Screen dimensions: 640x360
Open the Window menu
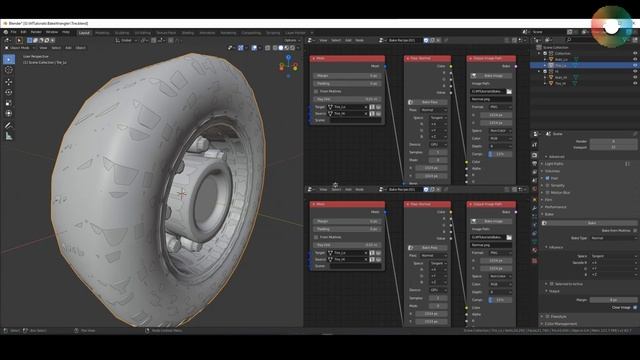[52, 32]
